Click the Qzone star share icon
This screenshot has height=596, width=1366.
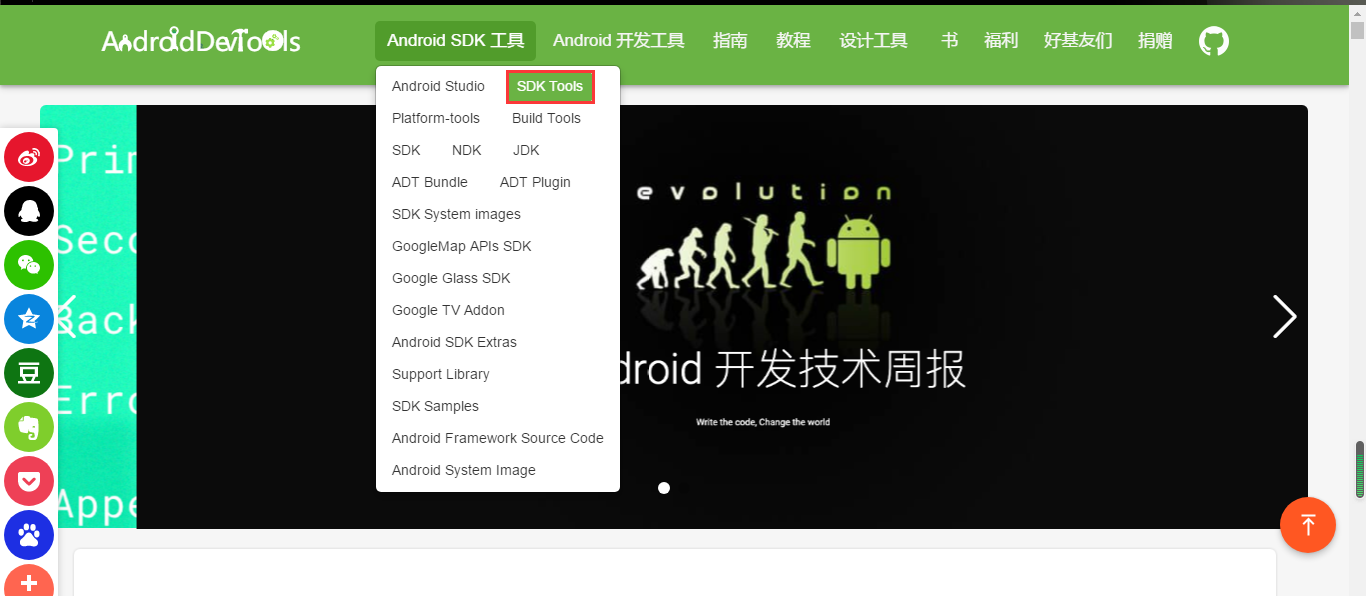(29, 319)
